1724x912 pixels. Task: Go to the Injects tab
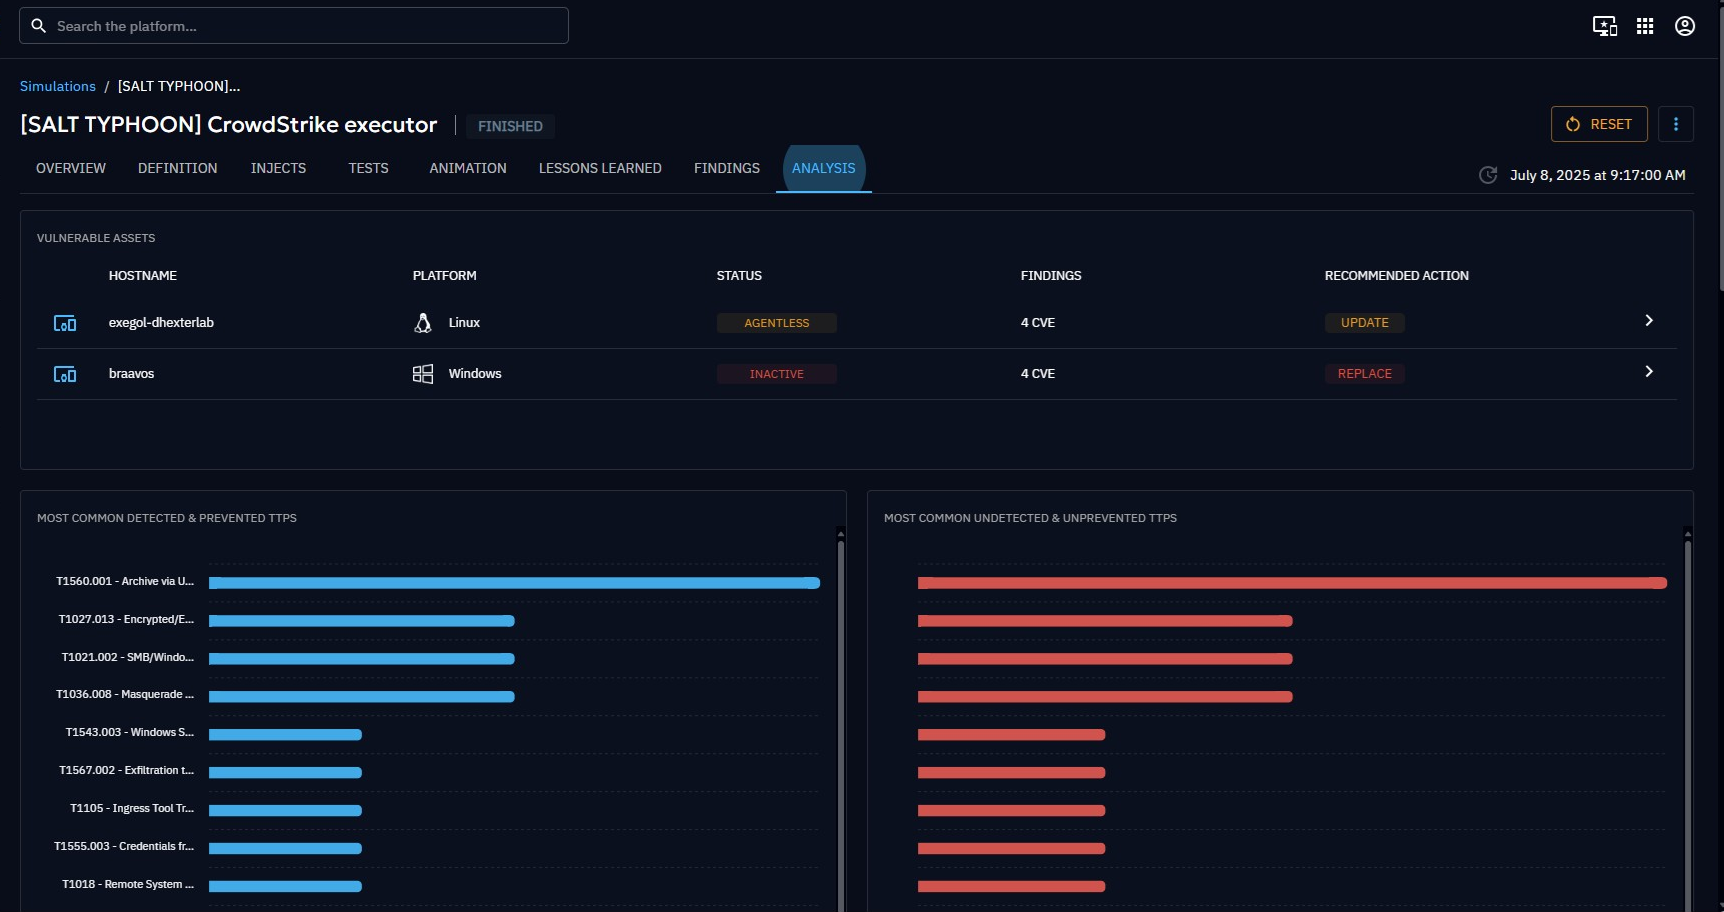278,168
